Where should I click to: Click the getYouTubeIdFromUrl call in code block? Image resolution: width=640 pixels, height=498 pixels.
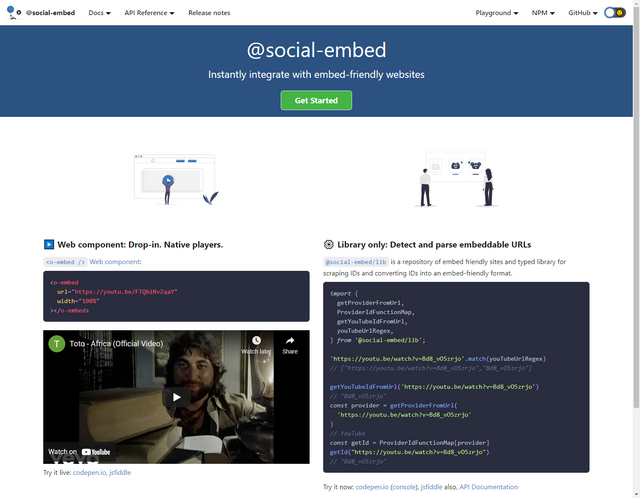[x=434, y=387]
